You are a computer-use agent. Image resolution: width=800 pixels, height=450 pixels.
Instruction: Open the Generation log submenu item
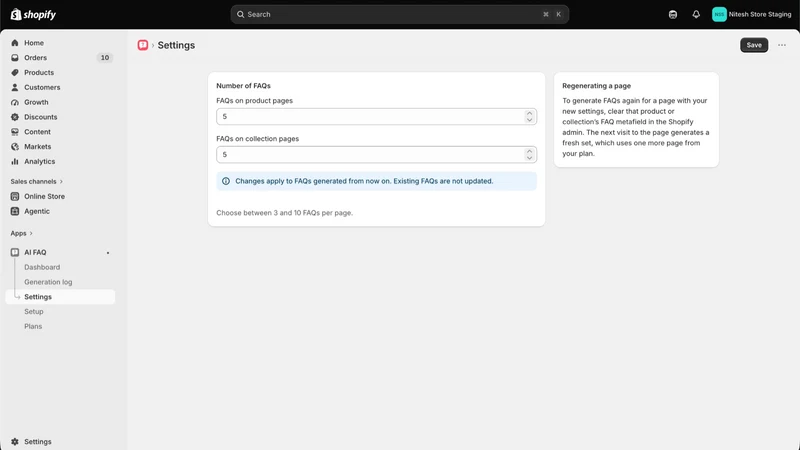pyautogui.click(x=48, y=282)
